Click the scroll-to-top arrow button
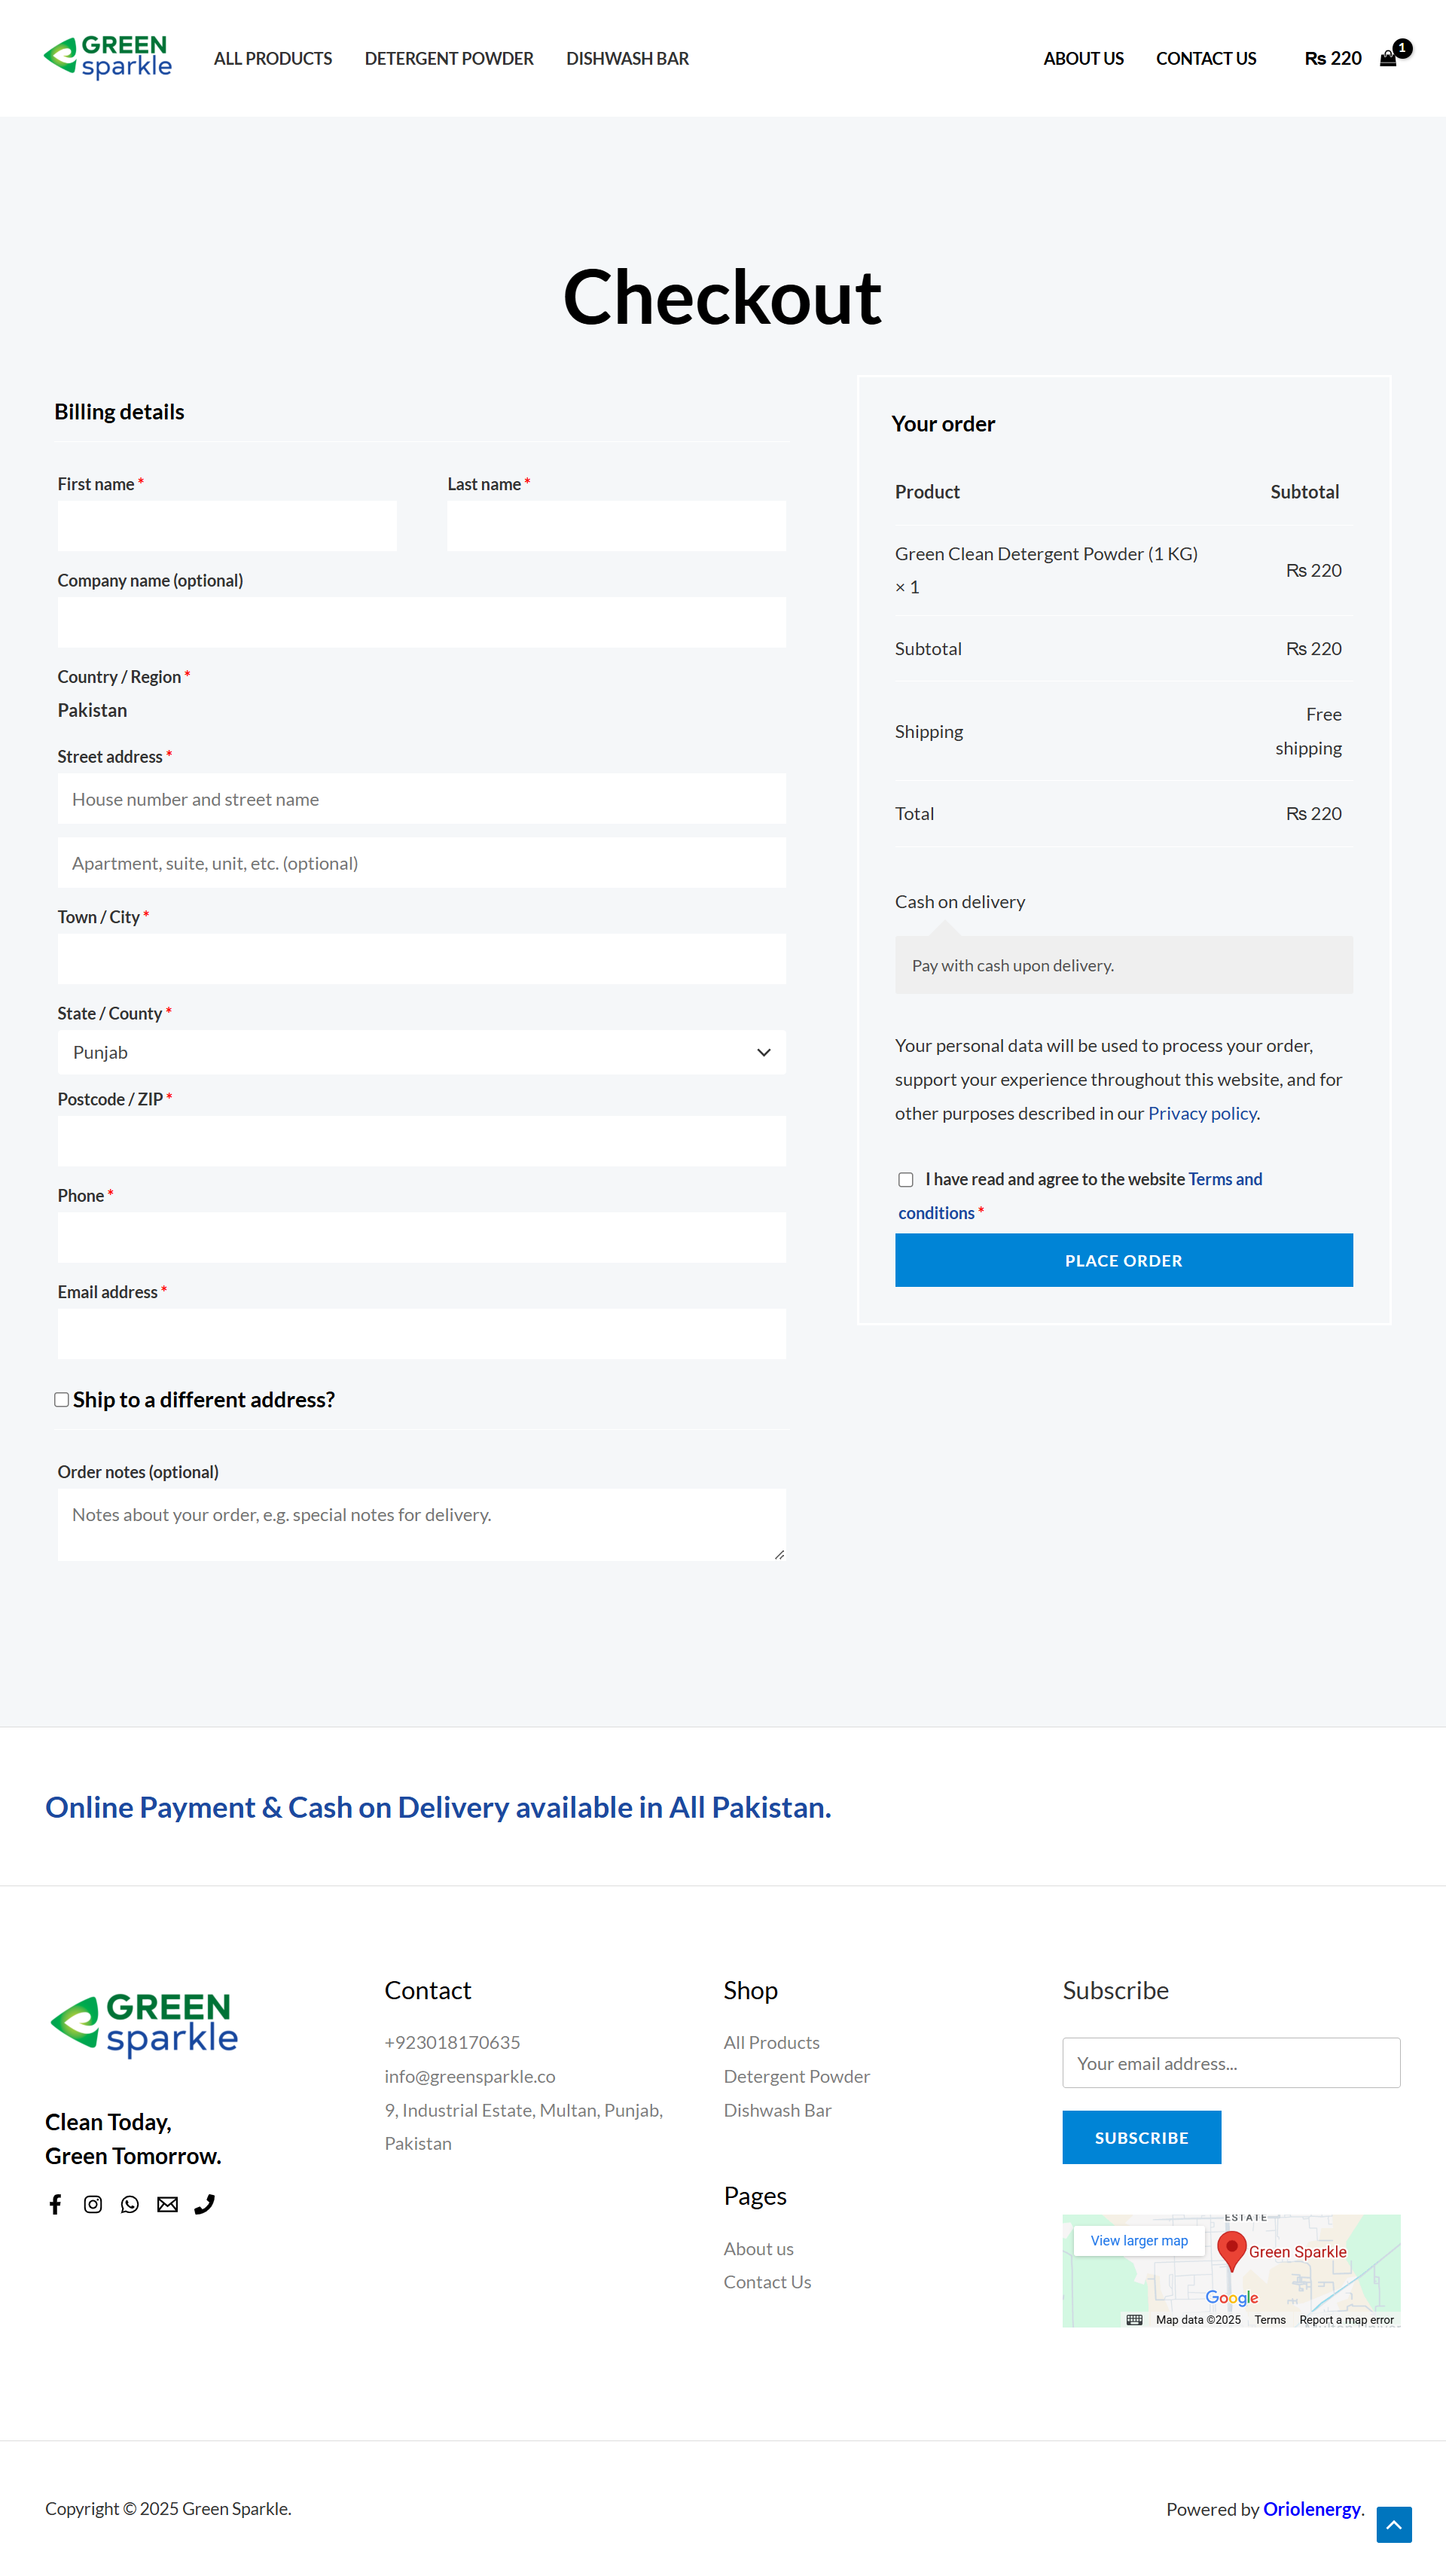The height and width of the screenshot is (2576, 1446). pyautogui.click(x=1393, y=2524)
